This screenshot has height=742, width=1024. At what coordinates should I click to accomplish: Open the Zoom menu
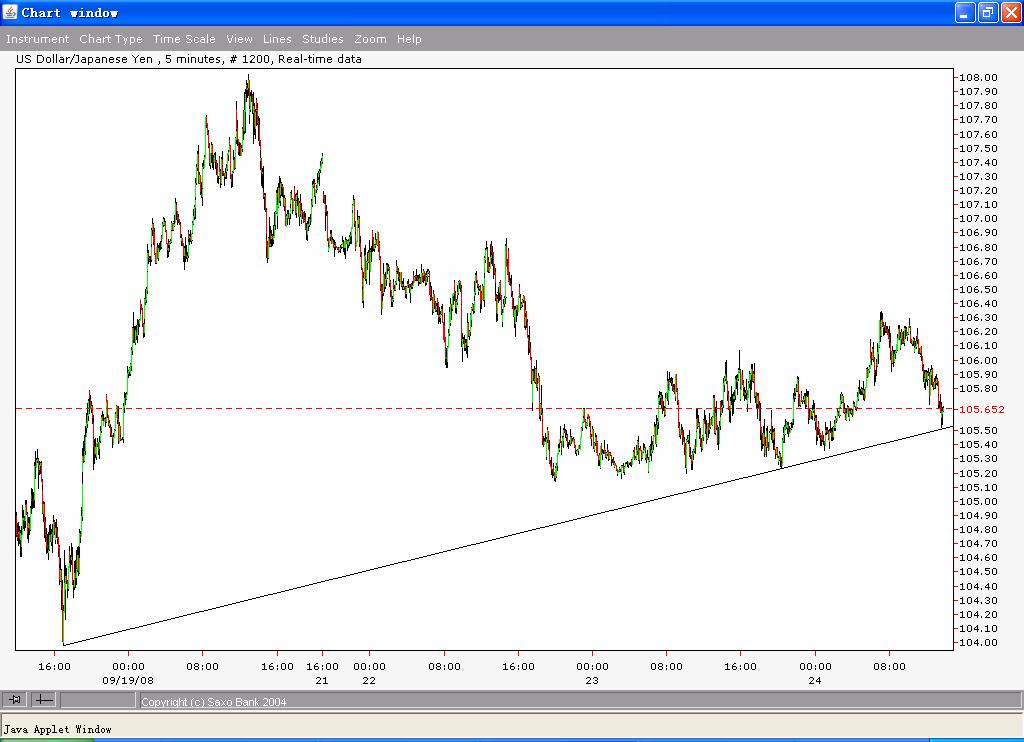[370, 39]
